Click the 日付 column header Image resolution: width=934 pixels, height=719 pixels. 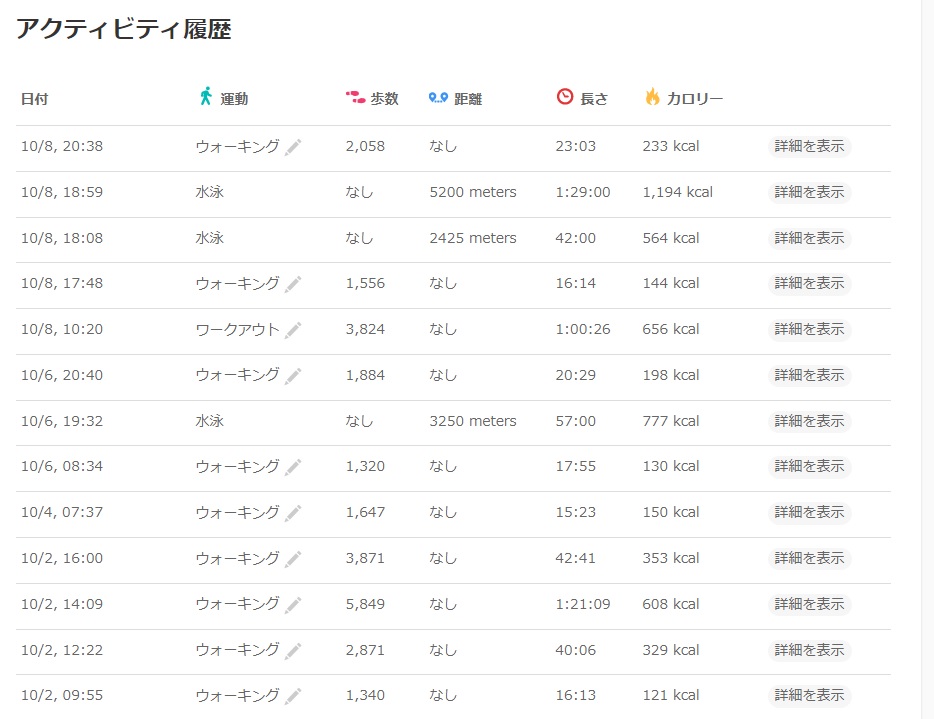click(x=35, y=99)
